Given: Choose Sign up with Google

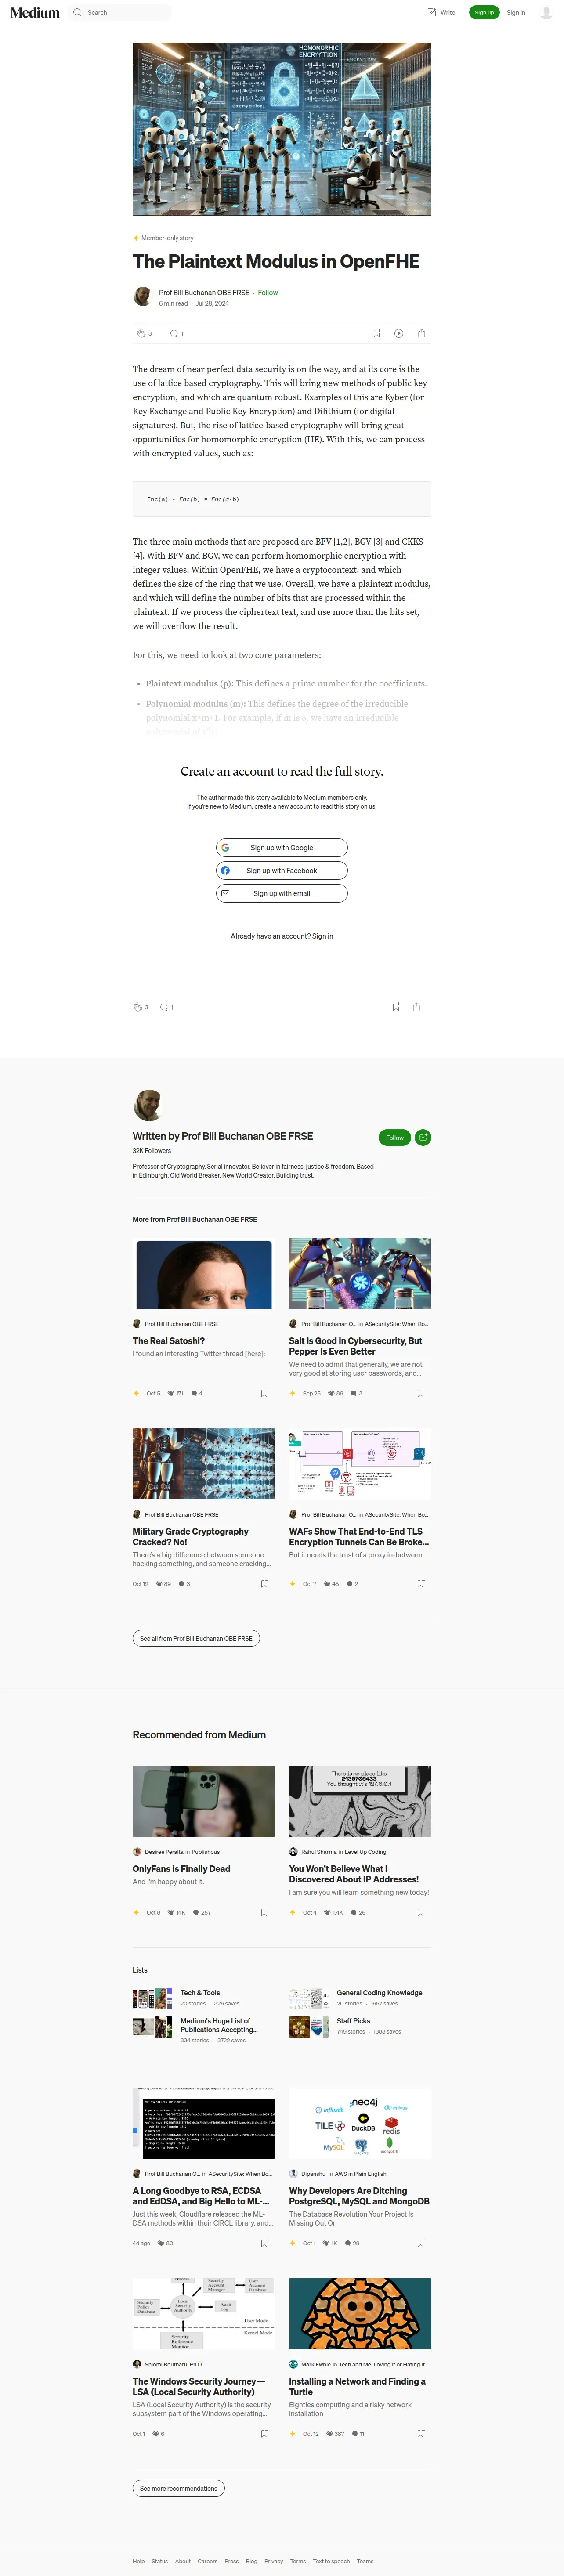Looking at the screenshot, I should pyautogui.click(x=282, y=847).
